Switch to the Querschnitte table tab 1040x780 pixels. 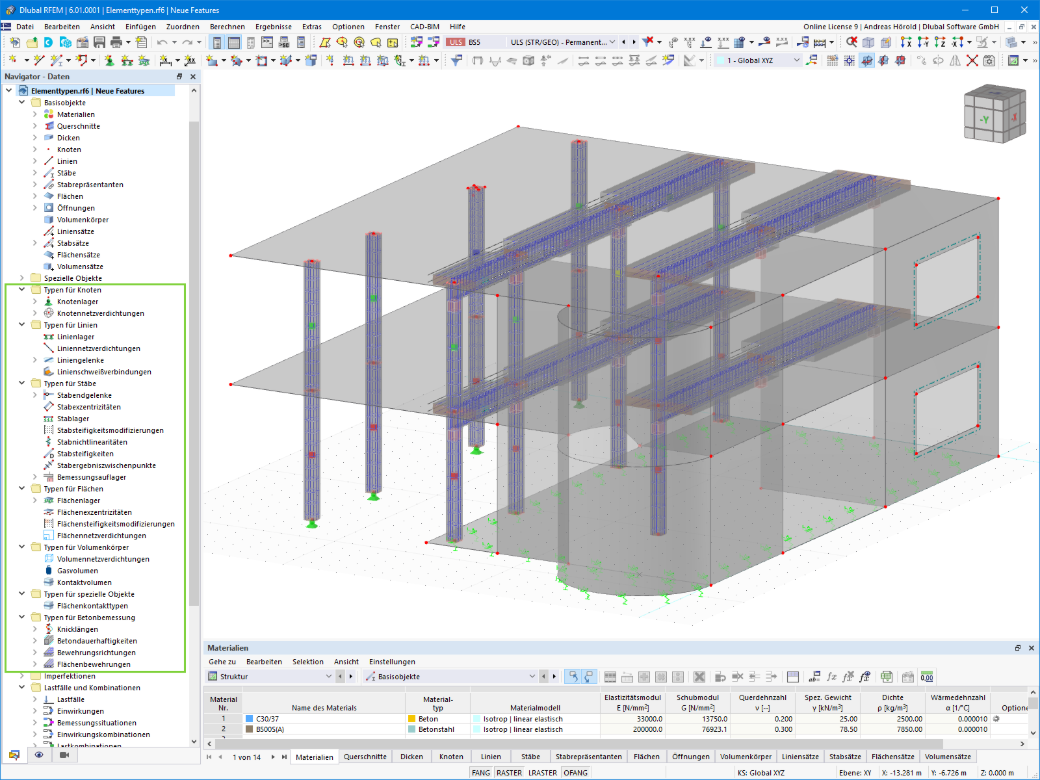[x=365, y=757]
